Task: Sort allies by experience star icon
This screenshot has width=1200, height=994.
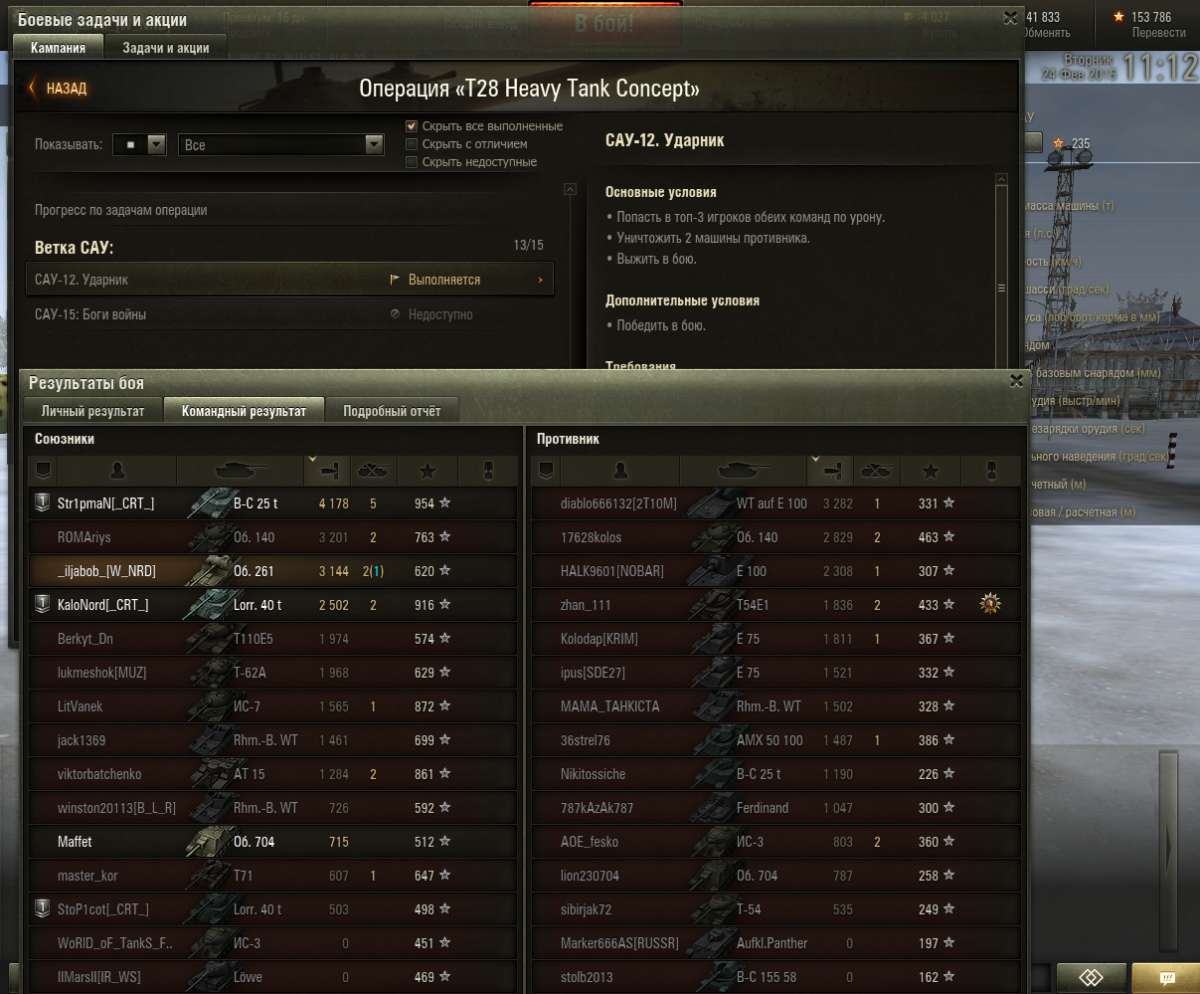Action: [x=427, y=469]
